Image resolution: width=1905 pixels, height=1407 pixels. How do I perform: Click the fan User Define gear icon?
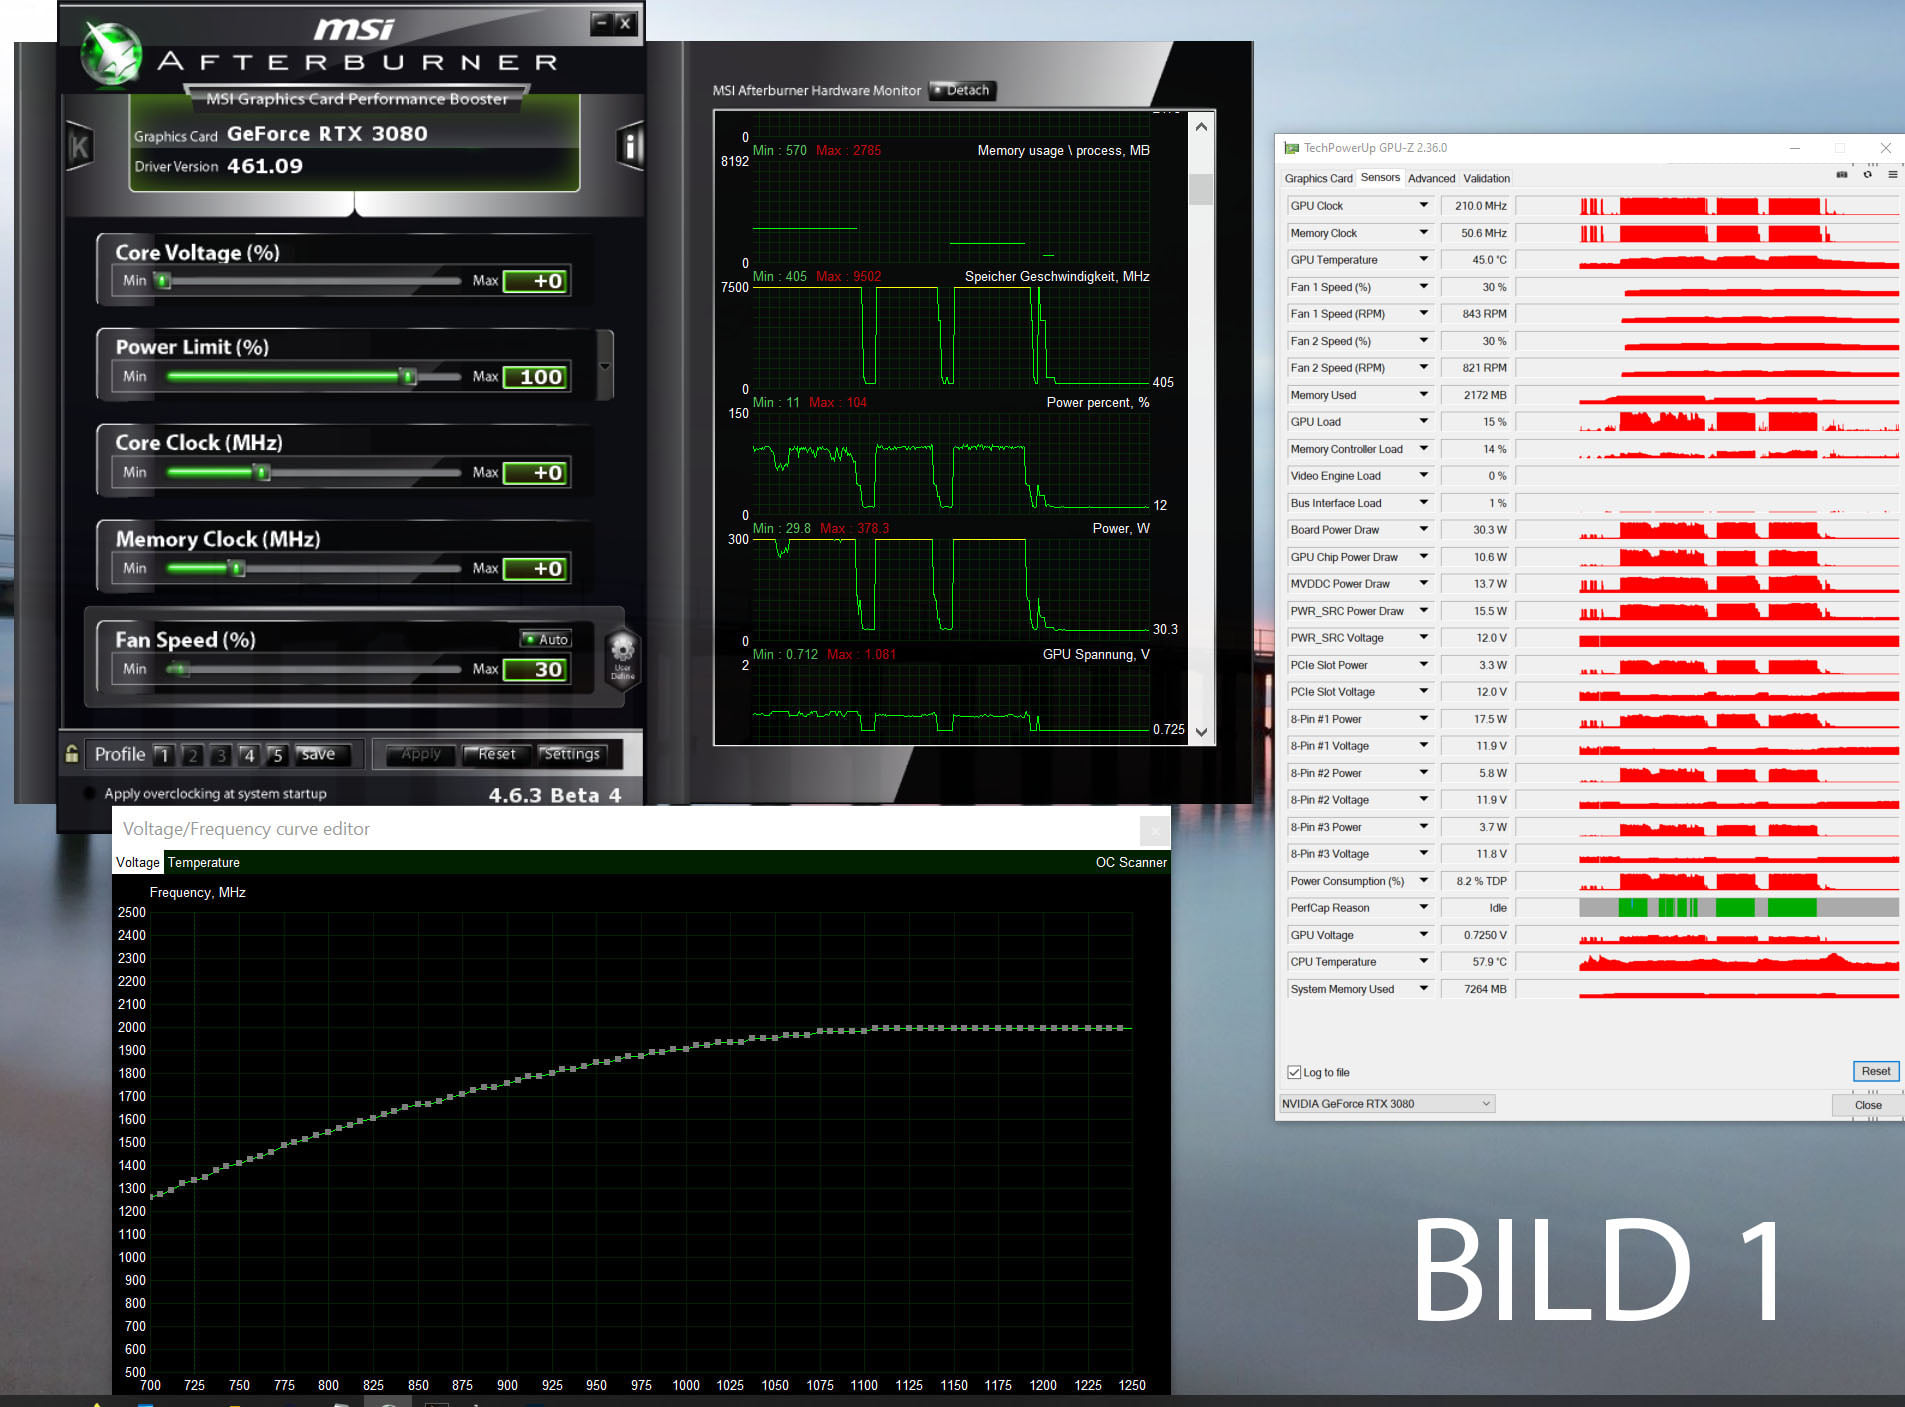click(622, 655)
